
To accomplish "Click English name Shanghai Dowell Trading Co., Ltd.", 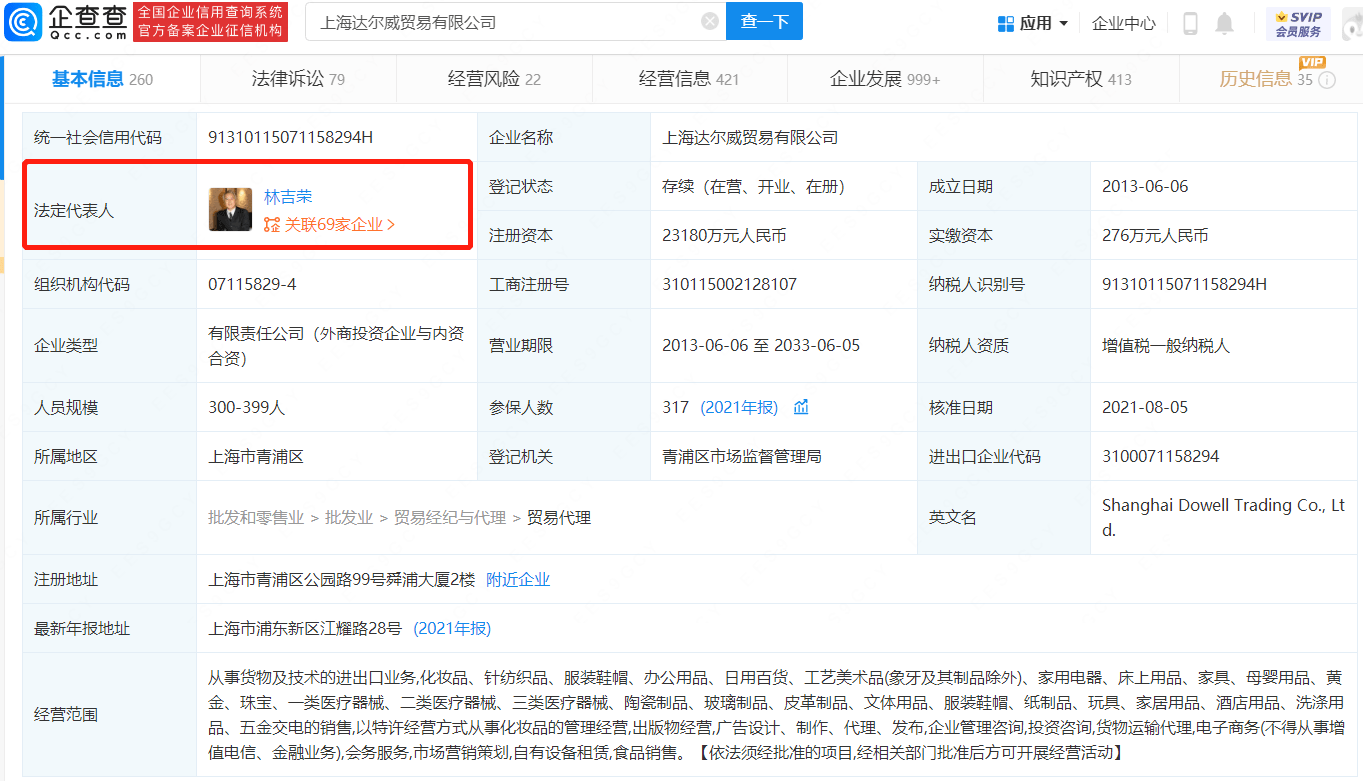I will [x=1223, y=517].
